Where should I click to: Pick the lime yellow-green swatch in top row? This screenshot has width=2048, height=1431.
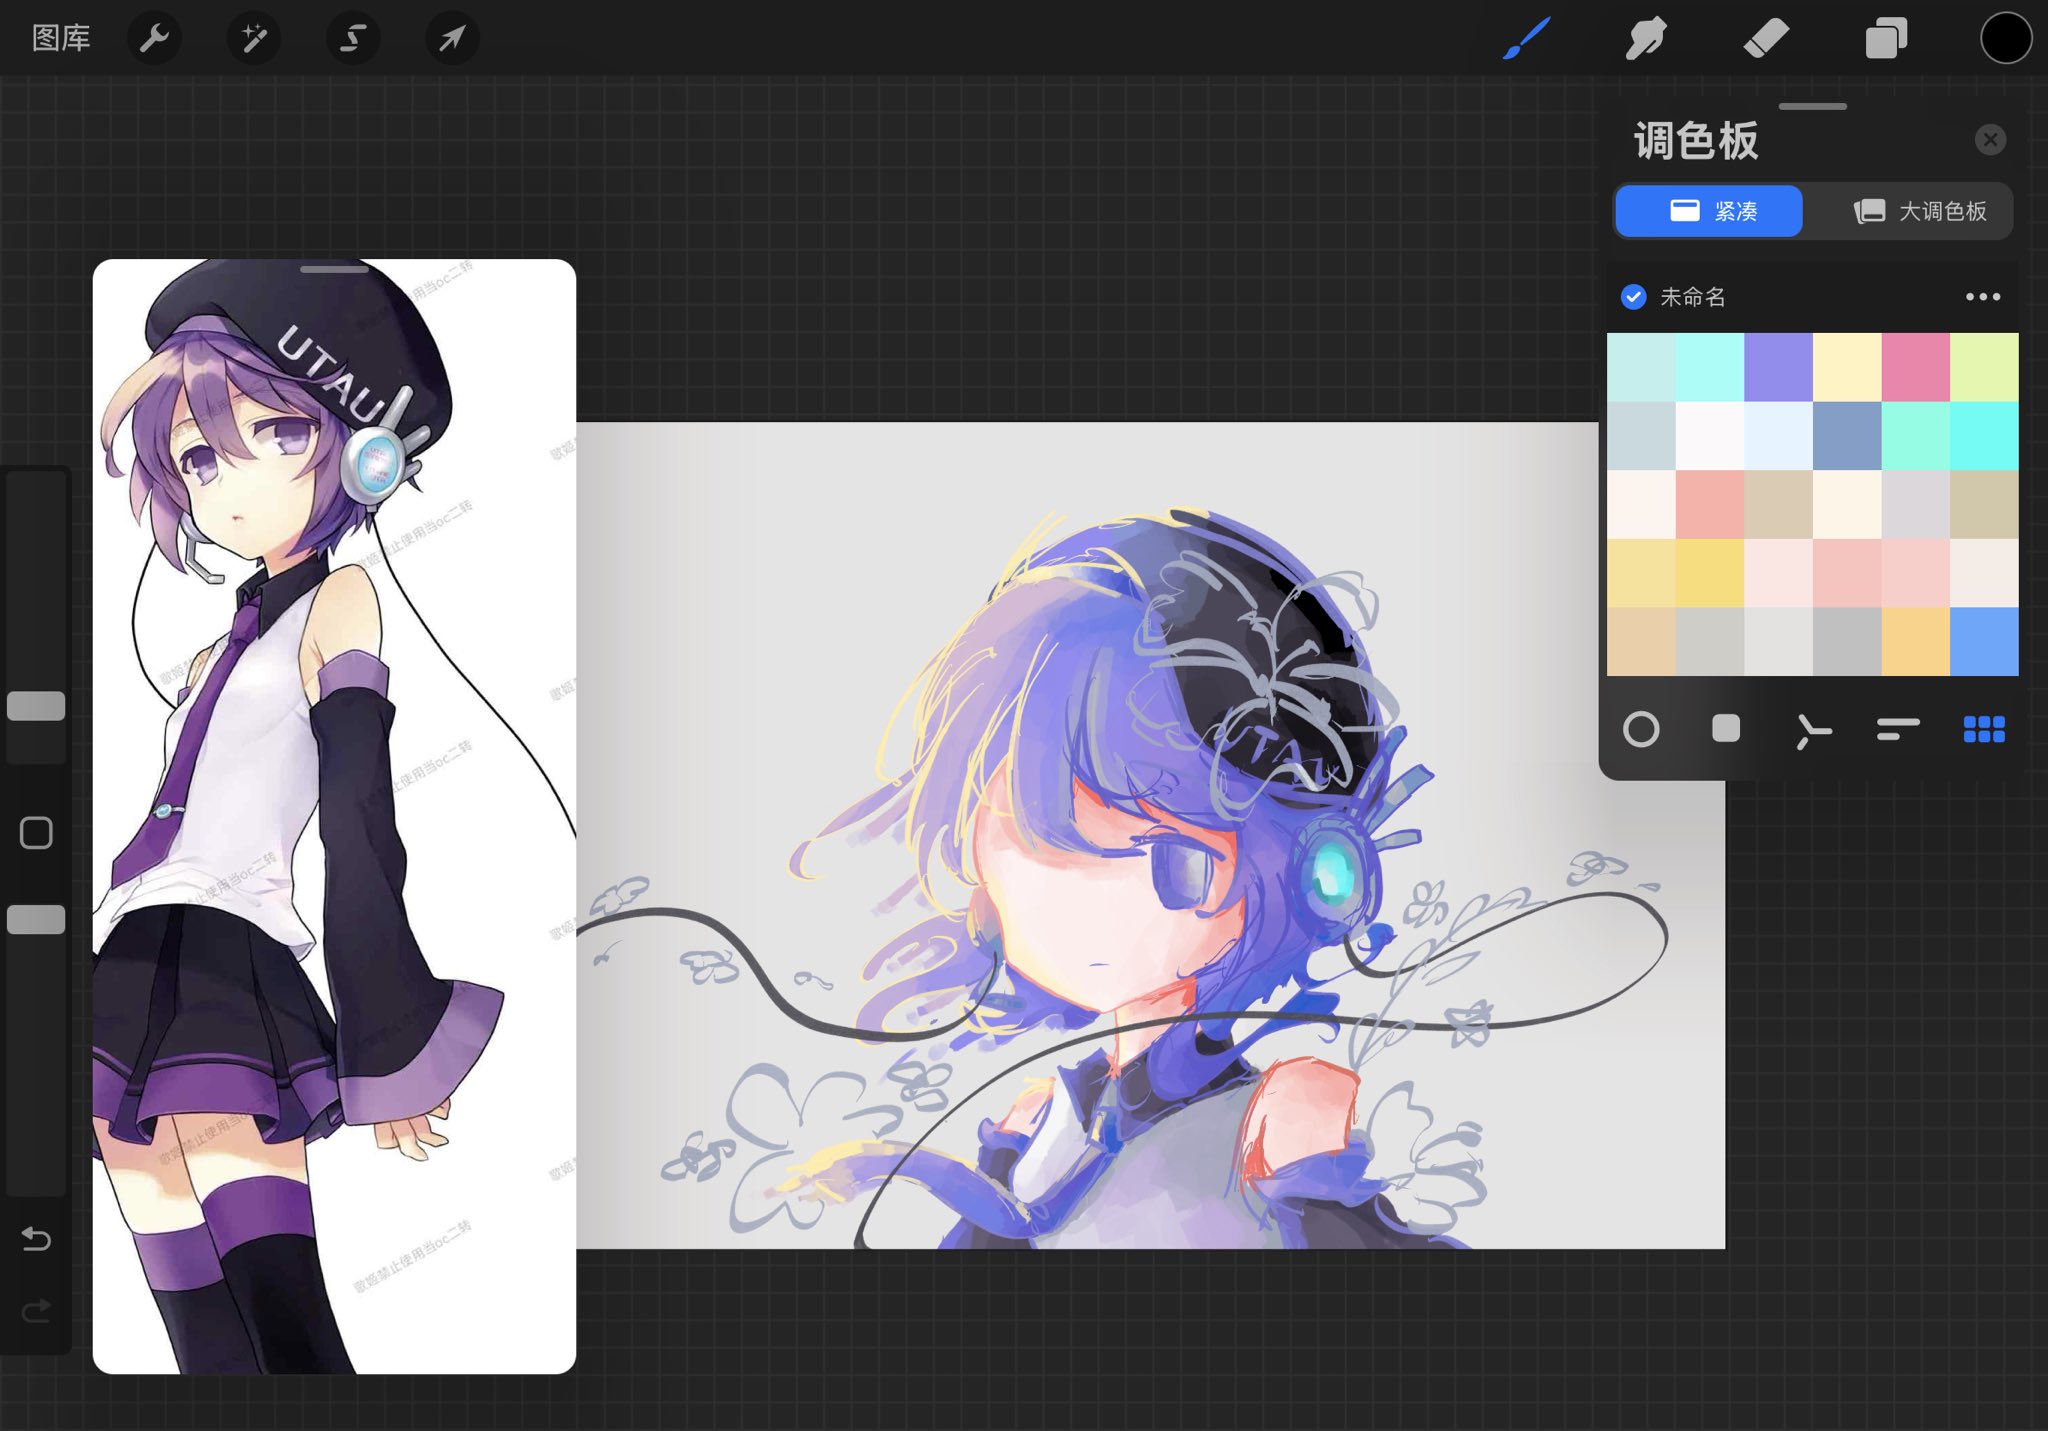click(1984, 367)
